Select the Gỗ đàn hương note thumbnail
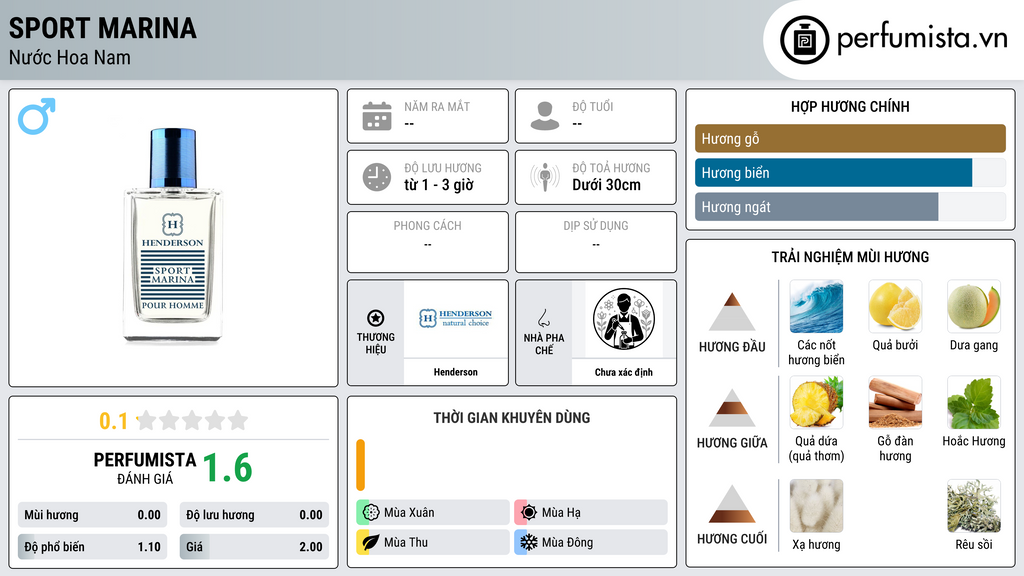This screenshot has width=1024, height=576. click(x=895, y=402)
